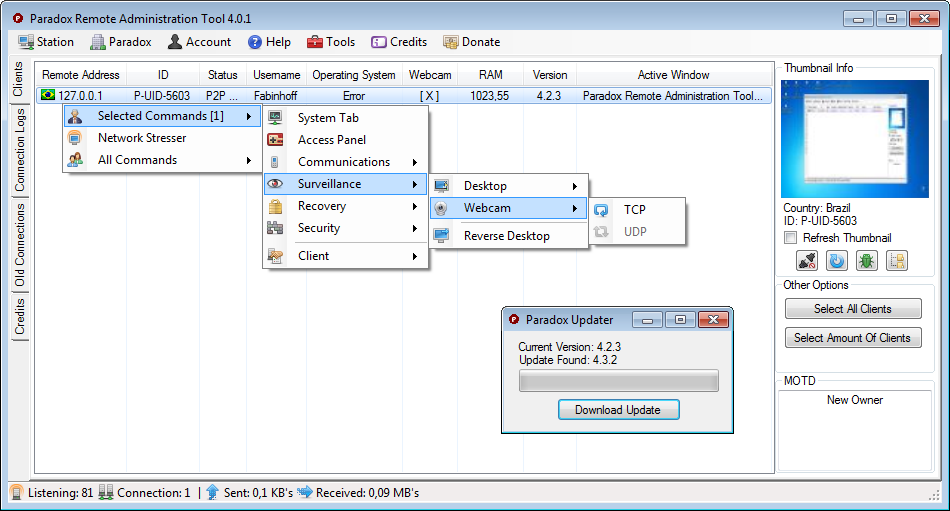
Task: Open the Credits vertical side tab
Action: pyautogui.click(x=19, y=316)
